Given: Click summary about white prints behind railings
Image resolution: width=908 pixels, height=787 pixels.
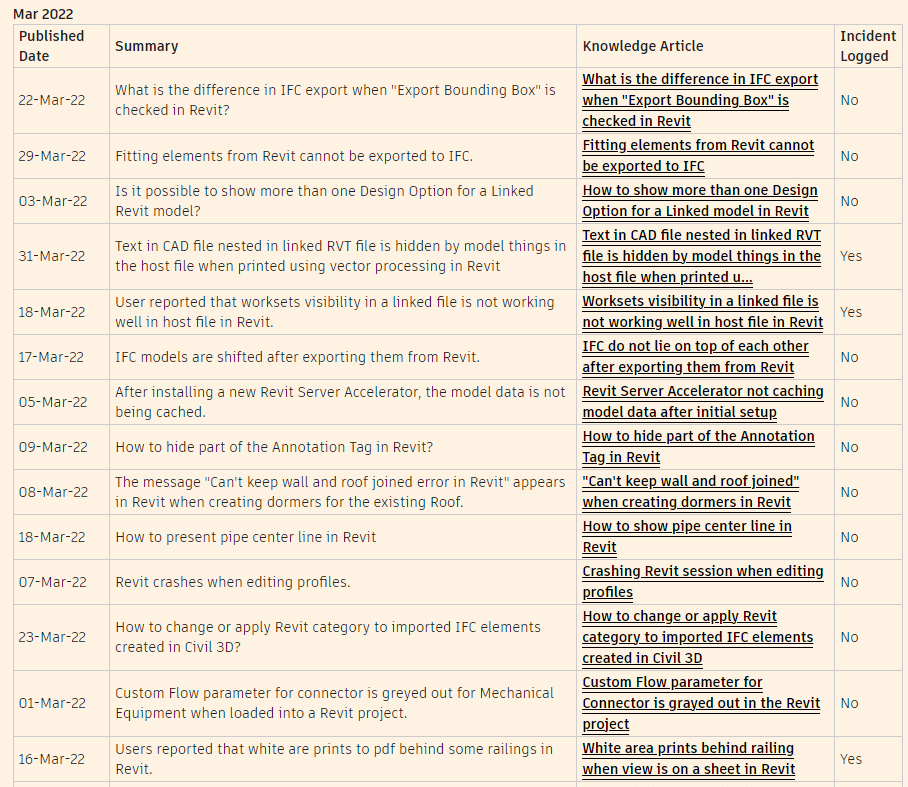Looking at the screenshot, I should 334,759.
